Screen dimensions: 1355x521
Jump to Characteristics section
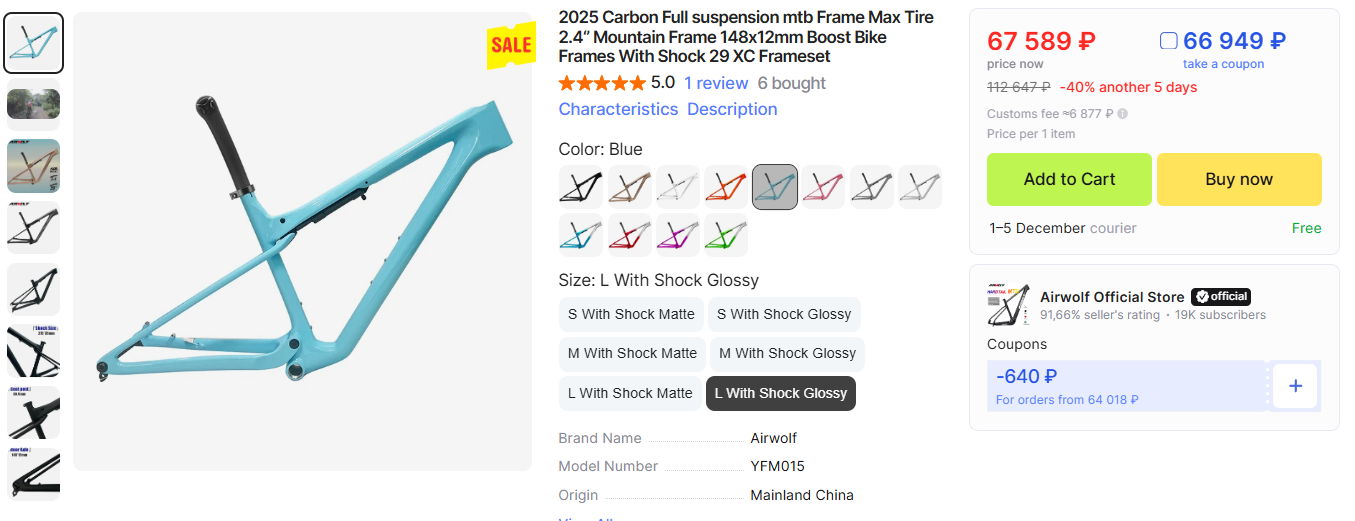[618, 109]
